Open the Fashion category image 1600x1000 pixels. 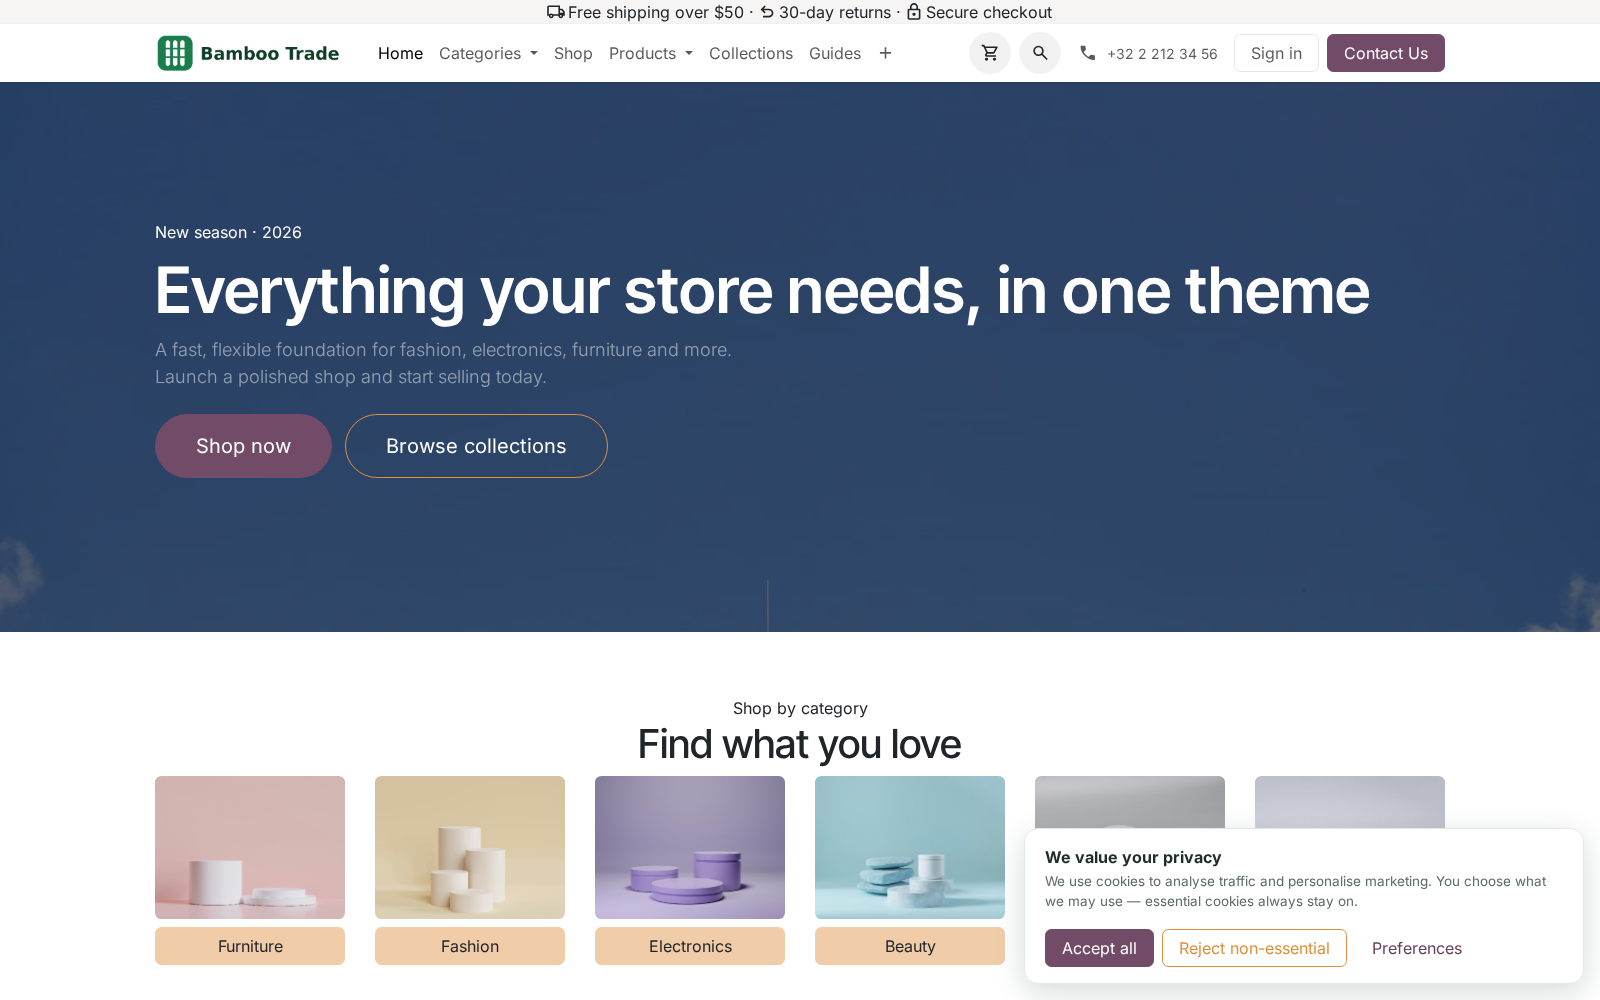click(470, 847)
